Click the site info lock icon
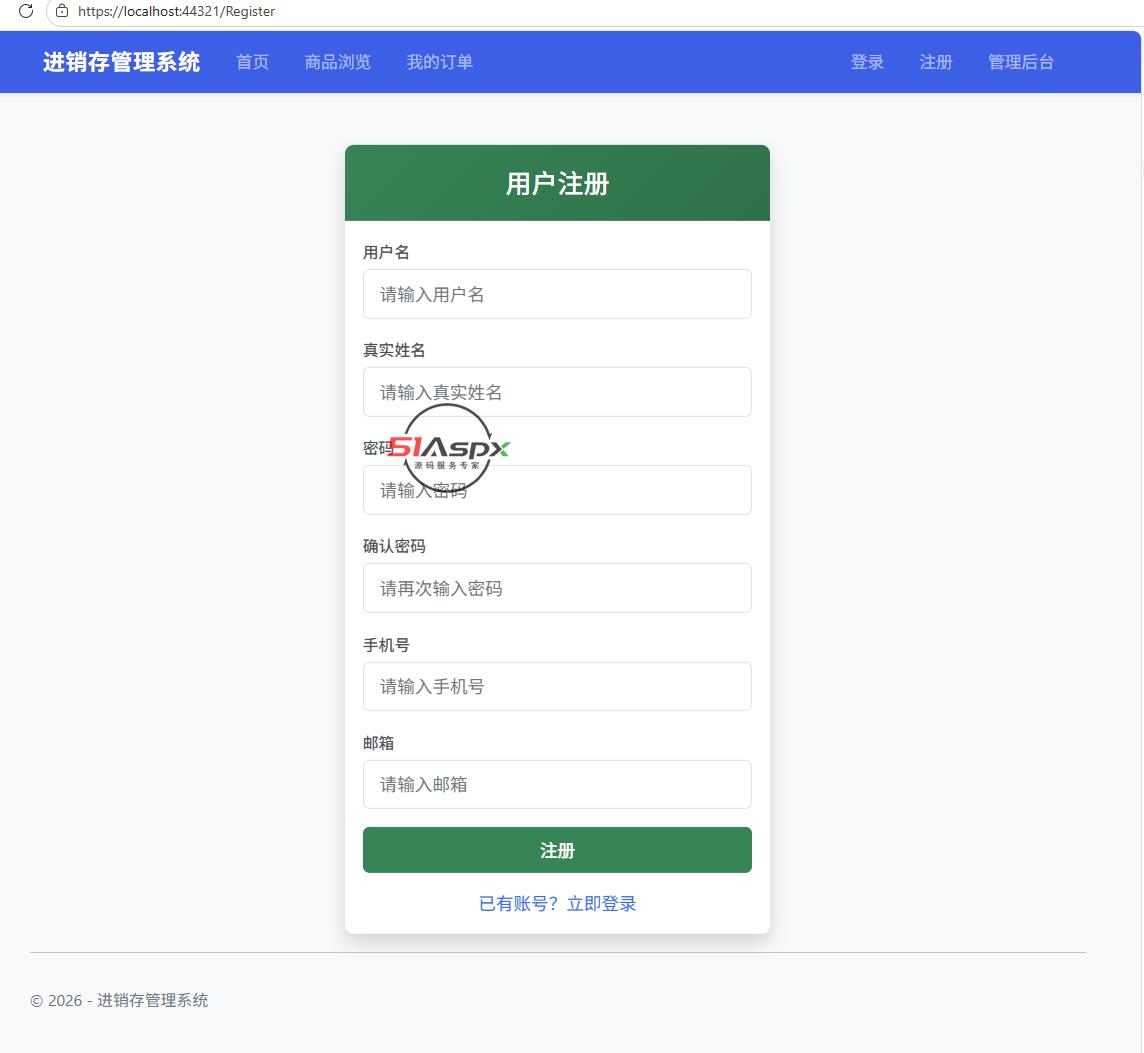Image resolution: width=1144 pixels, height=1053 pixels. pos(62,11)
